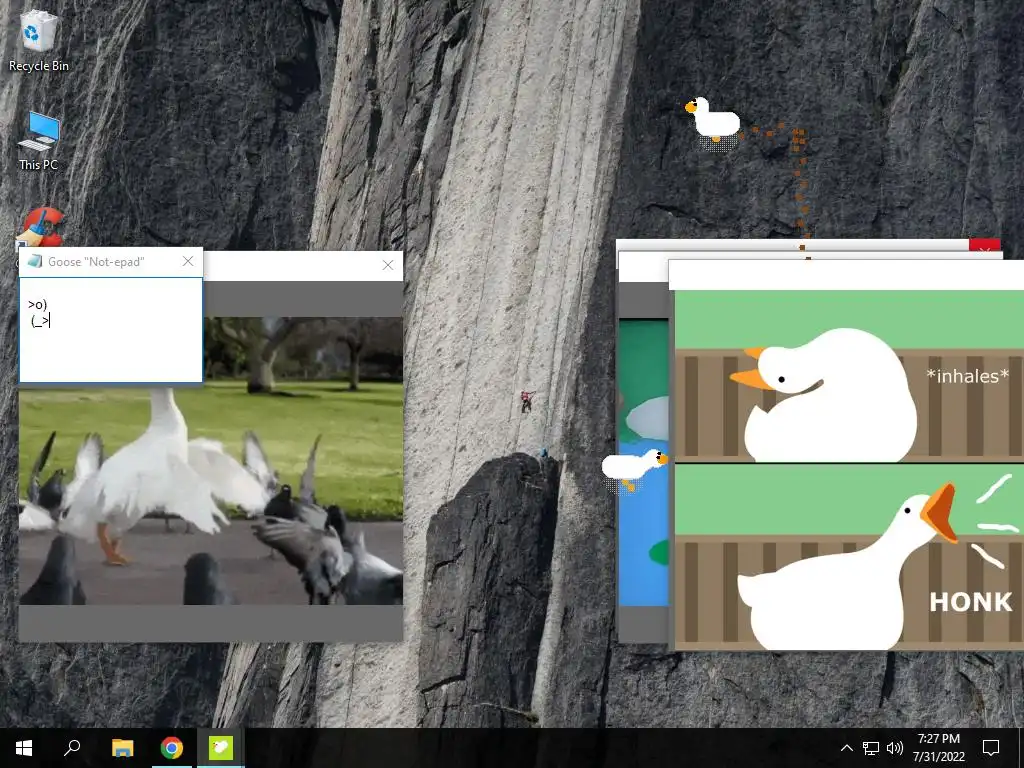
Task: Close the Goose "Not-epad" window
Action: (188, 261)
